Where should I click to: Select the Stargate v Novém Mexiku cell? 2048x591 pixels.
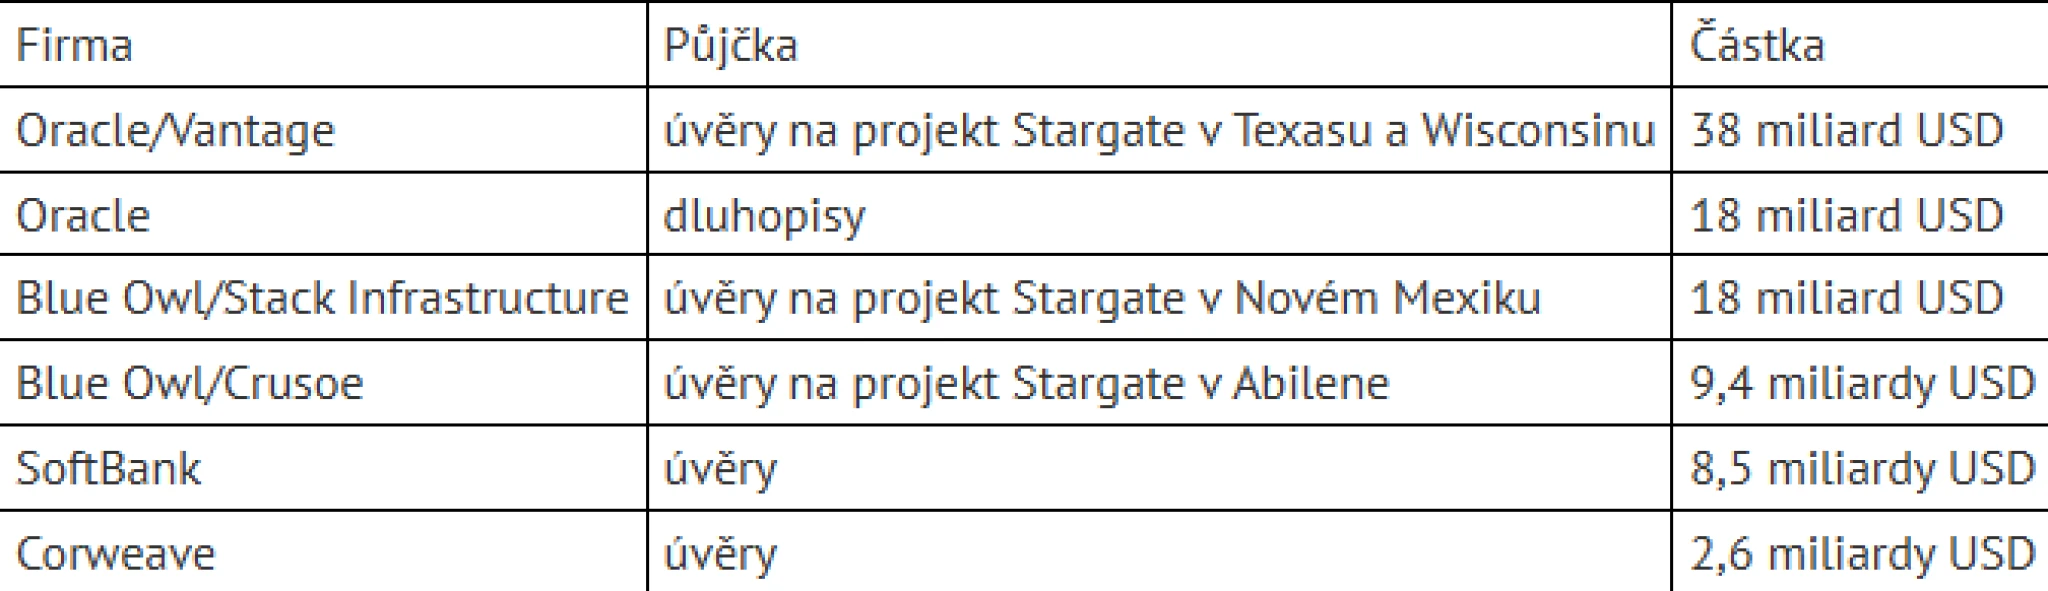[1101, 298]
